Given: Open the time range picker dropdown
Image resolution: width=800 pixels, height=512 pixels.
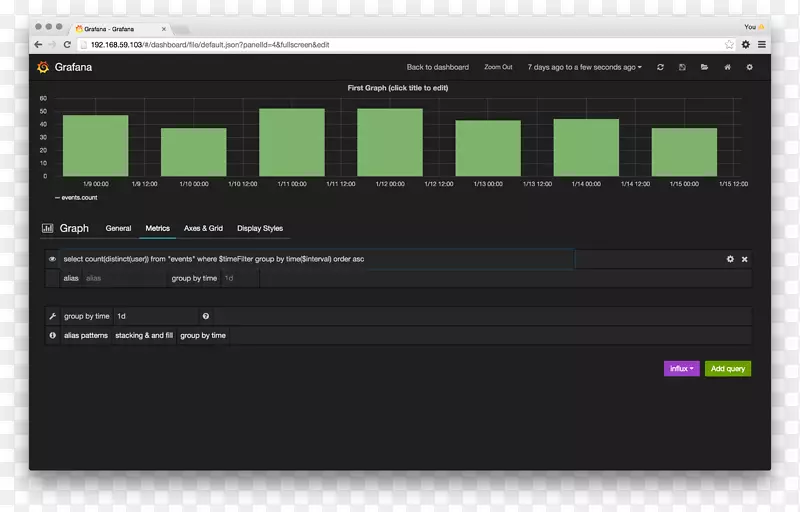Looking at the screenshot, I should pos(584,67).
